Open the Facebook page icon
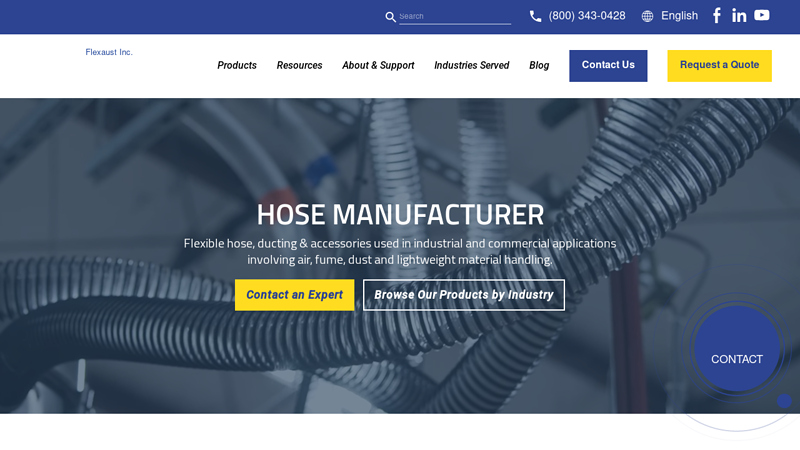800x450 pixels. click(x=717, y=16)
